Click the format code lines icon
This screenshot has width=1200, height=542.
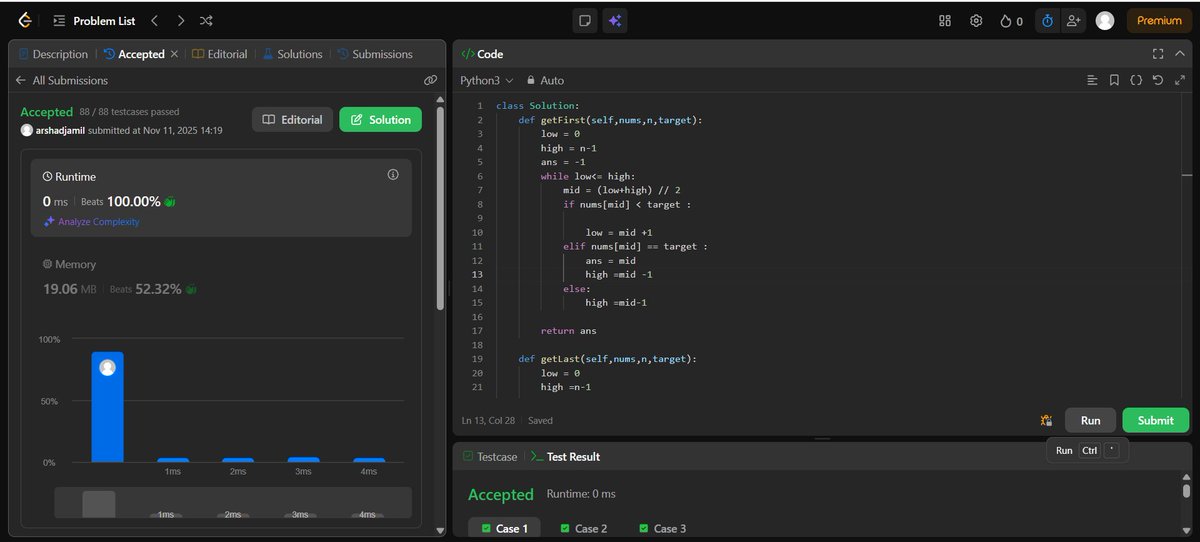tap(1093, 80)
